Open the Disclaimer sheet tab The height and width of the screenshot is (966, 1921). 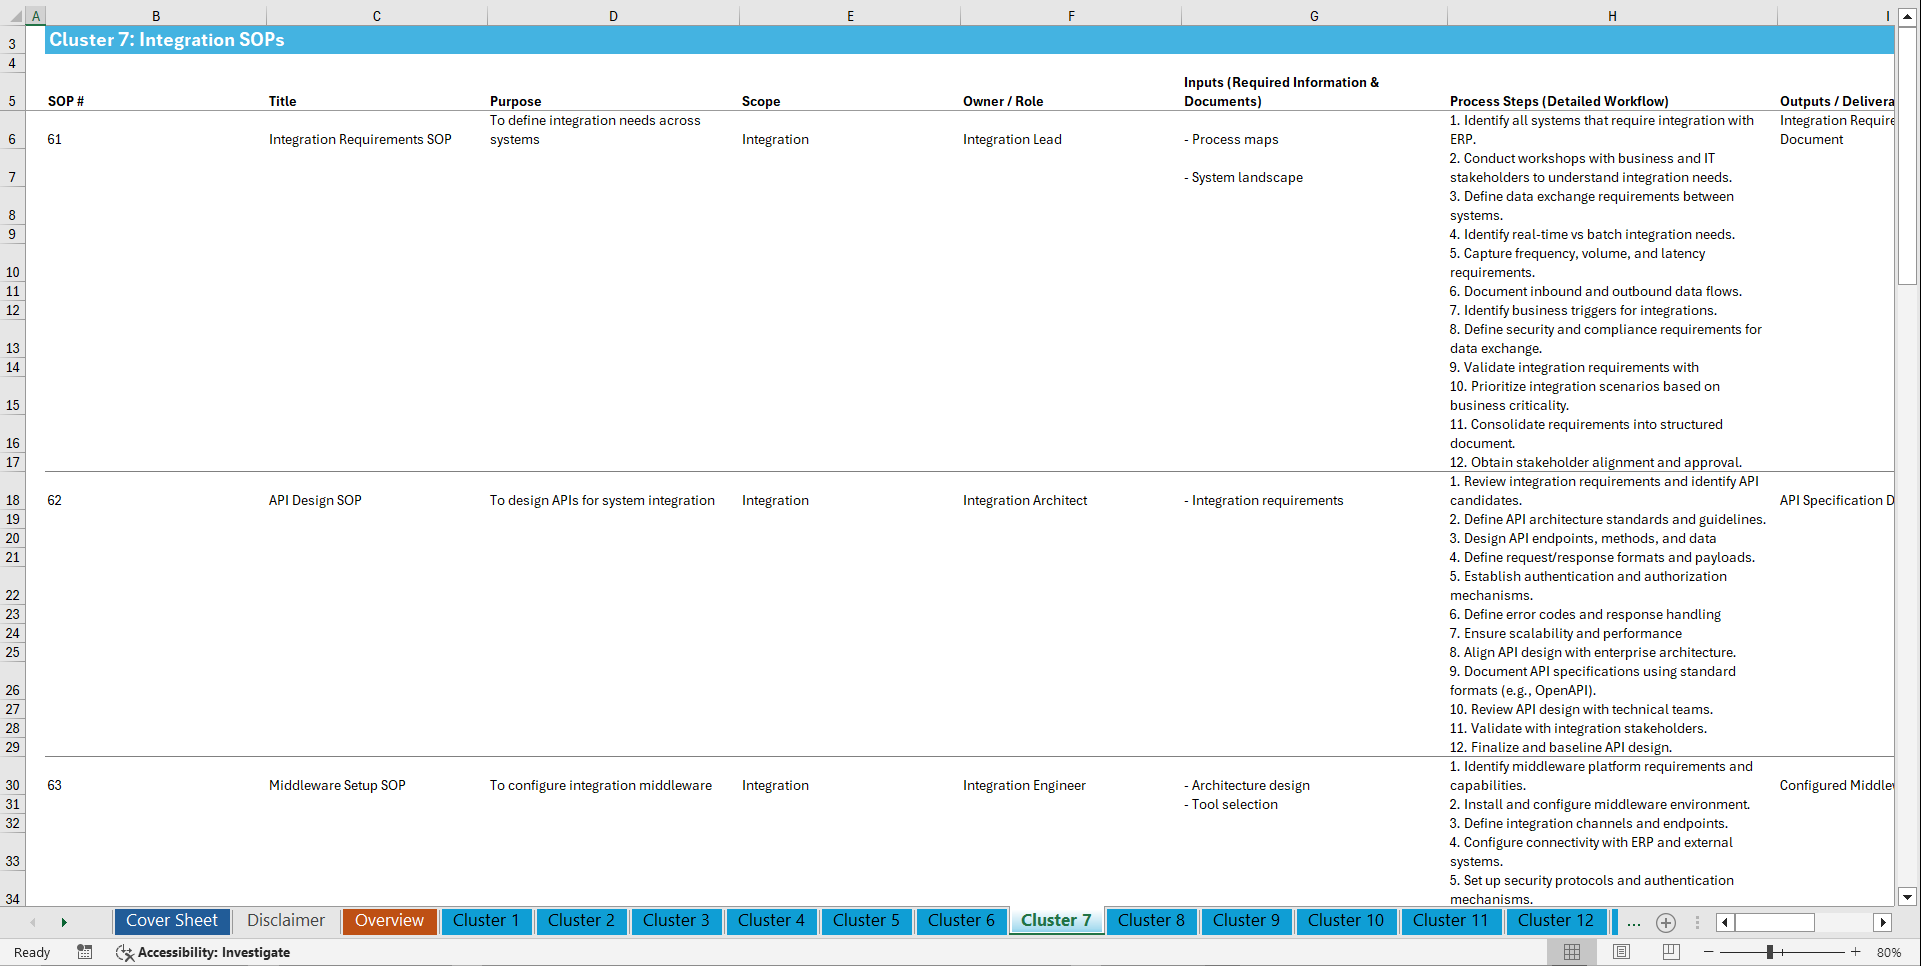tap(285, 921)
